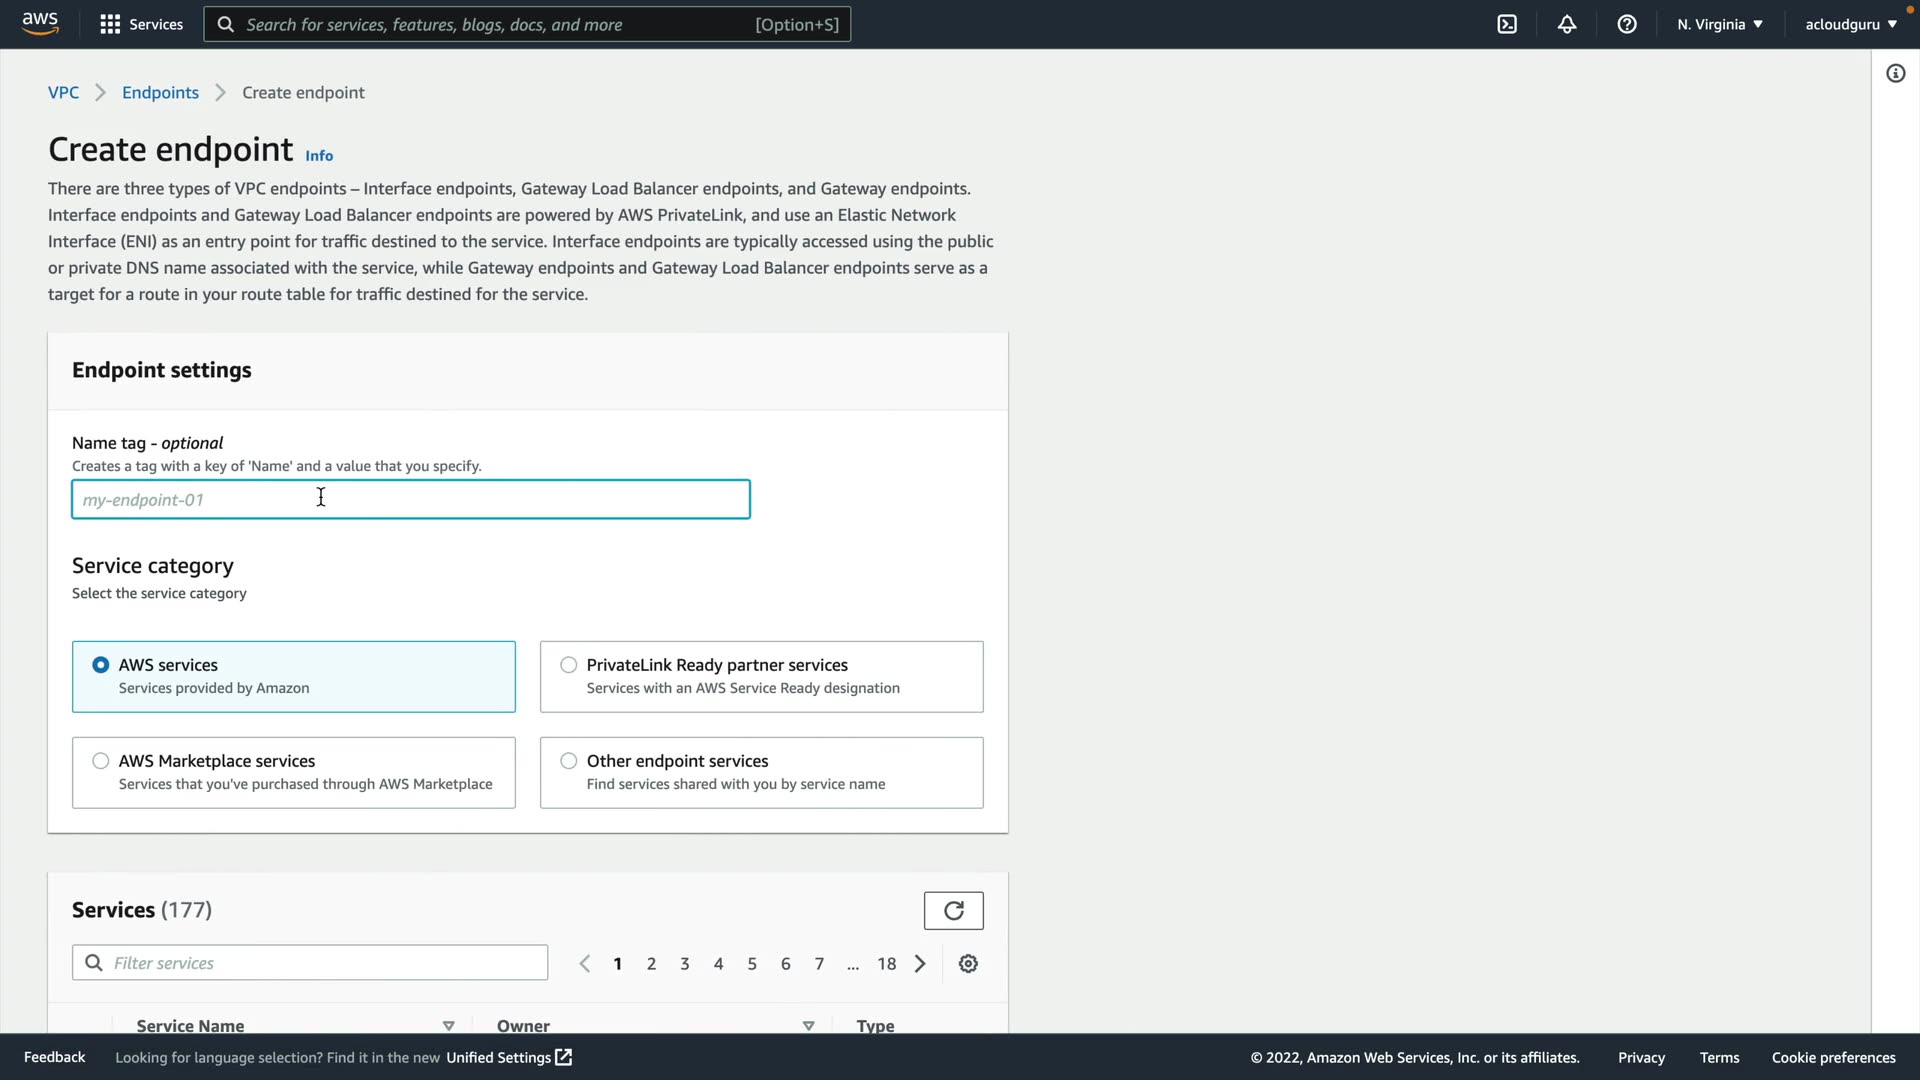Open the info panel icon at right
Viewport: 1920px width, 1080px height.
pos(1895,73)
